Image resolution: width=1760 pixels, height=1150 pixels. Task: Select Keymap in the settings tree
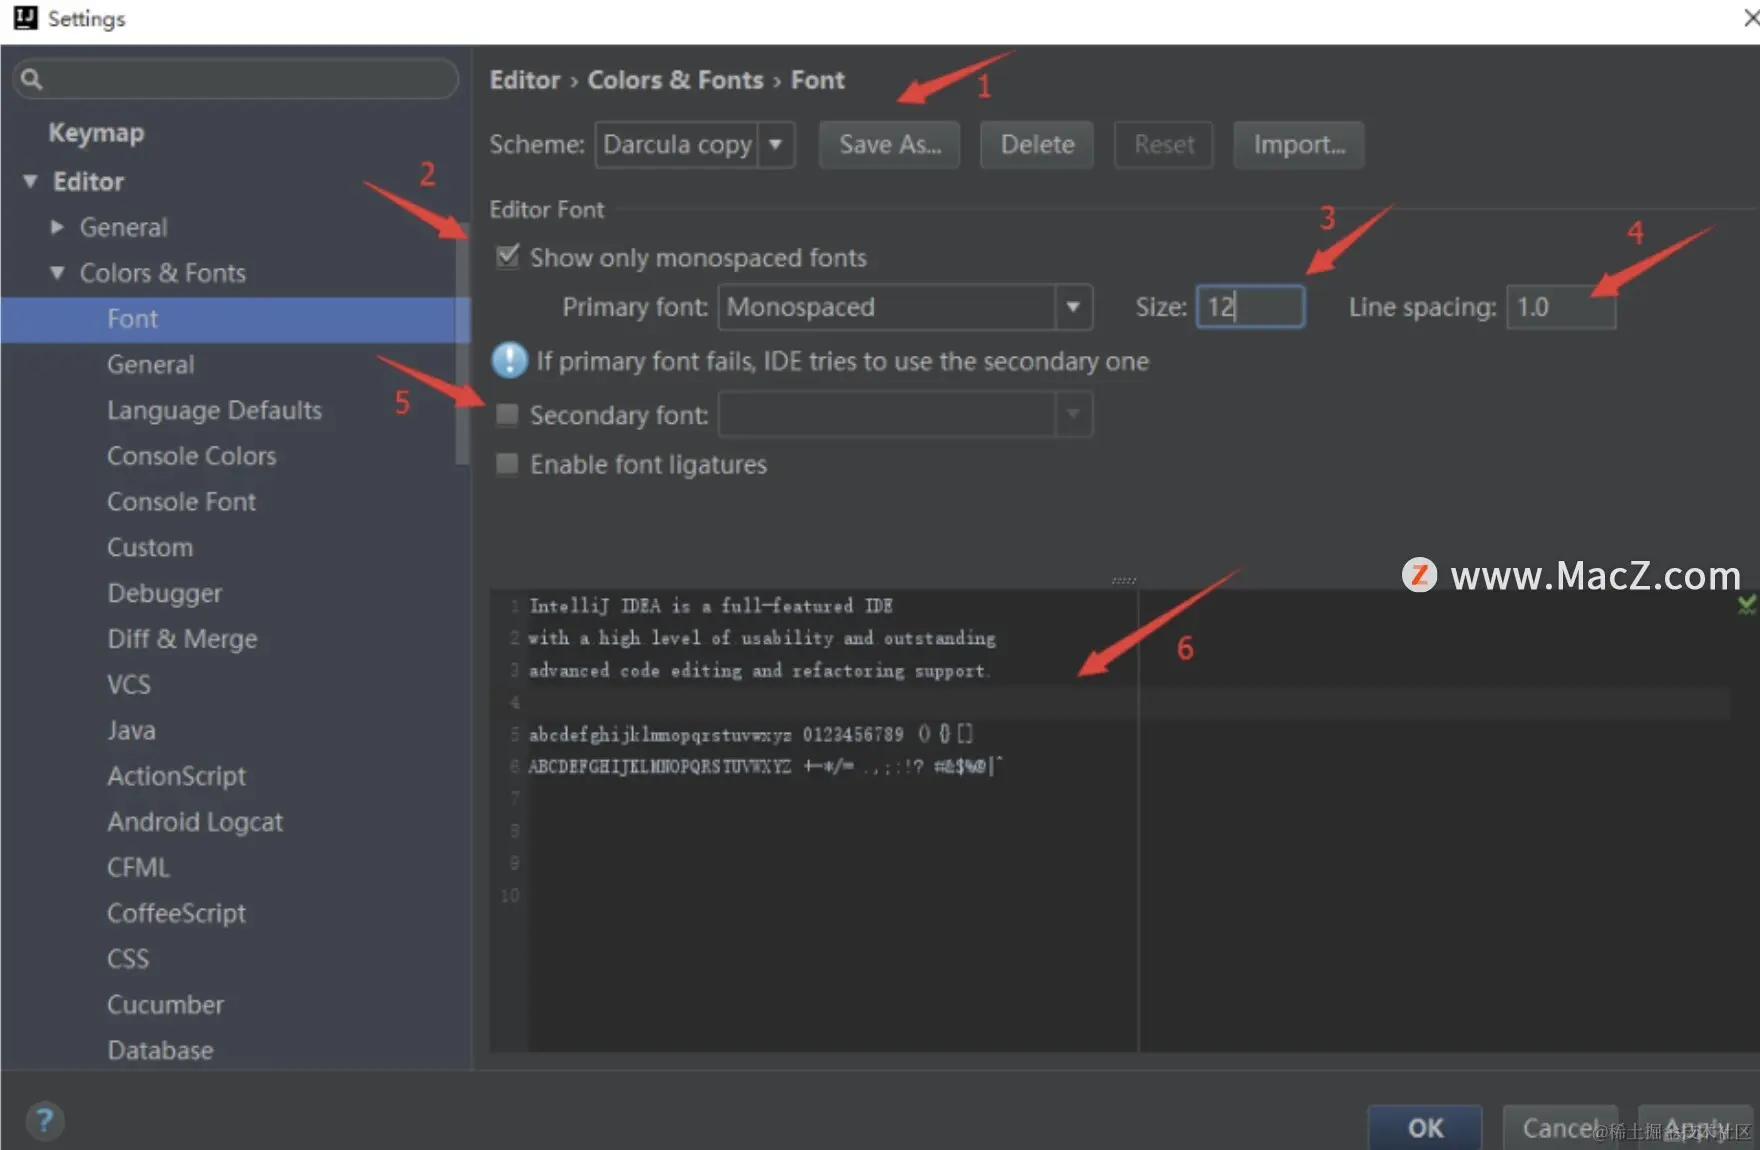(x=96, y=133)
